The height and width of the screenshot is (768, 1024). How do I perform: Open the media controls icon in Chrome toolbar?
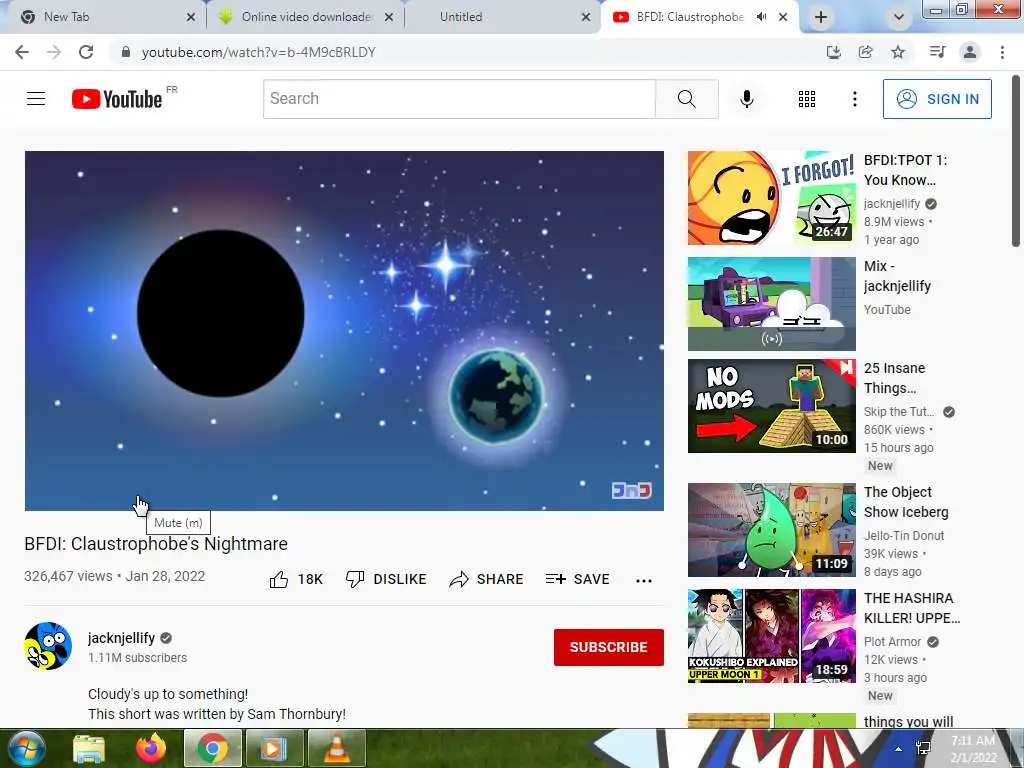(x=937, y=52)
